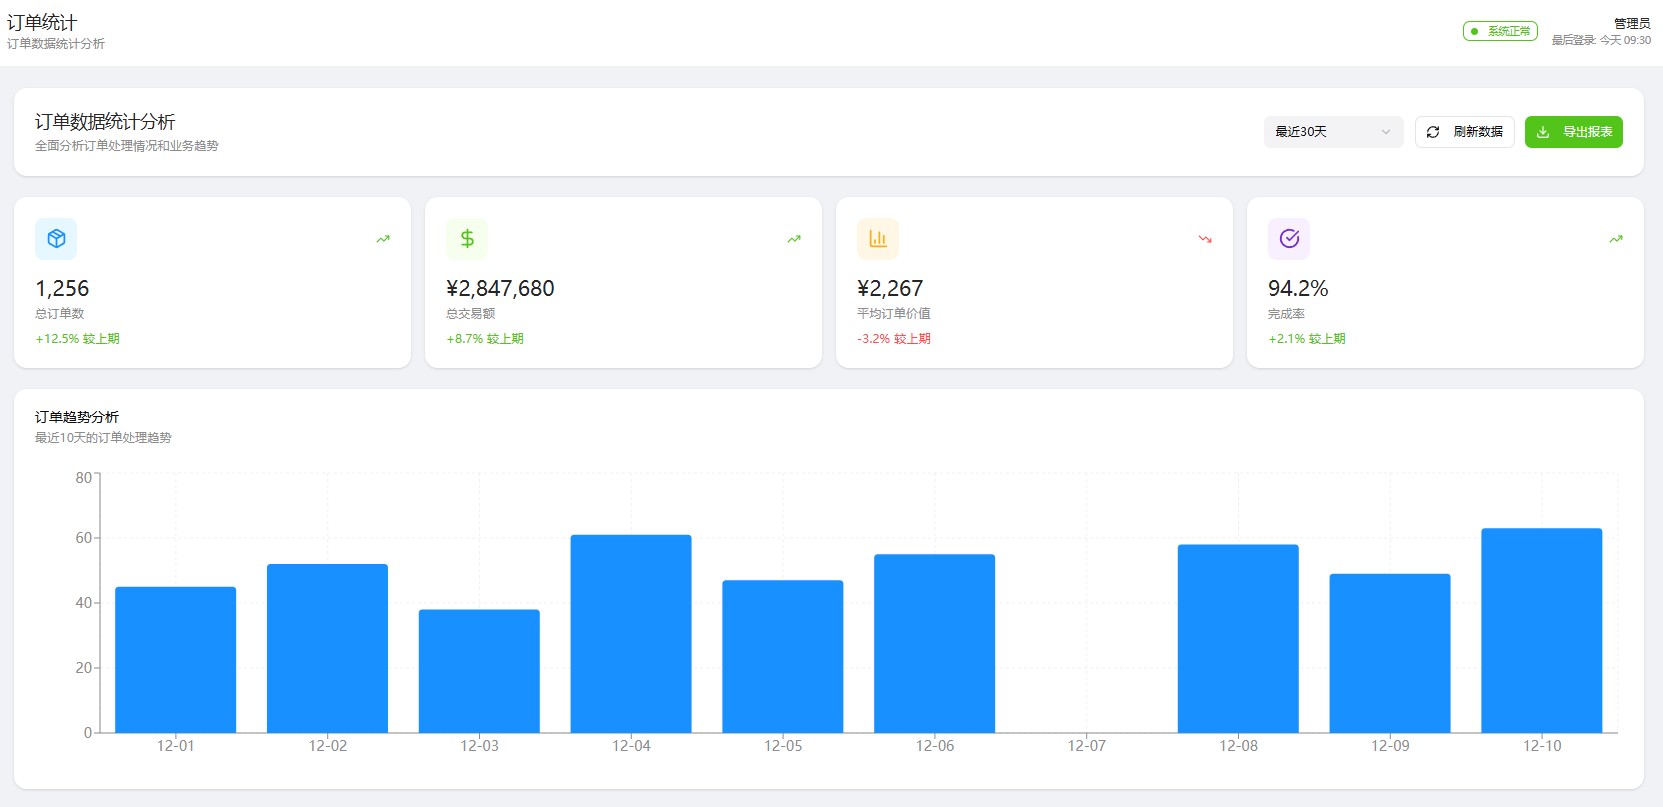
Task: Click the shortest bar at 12-03
Action: [x=479, y=671]
